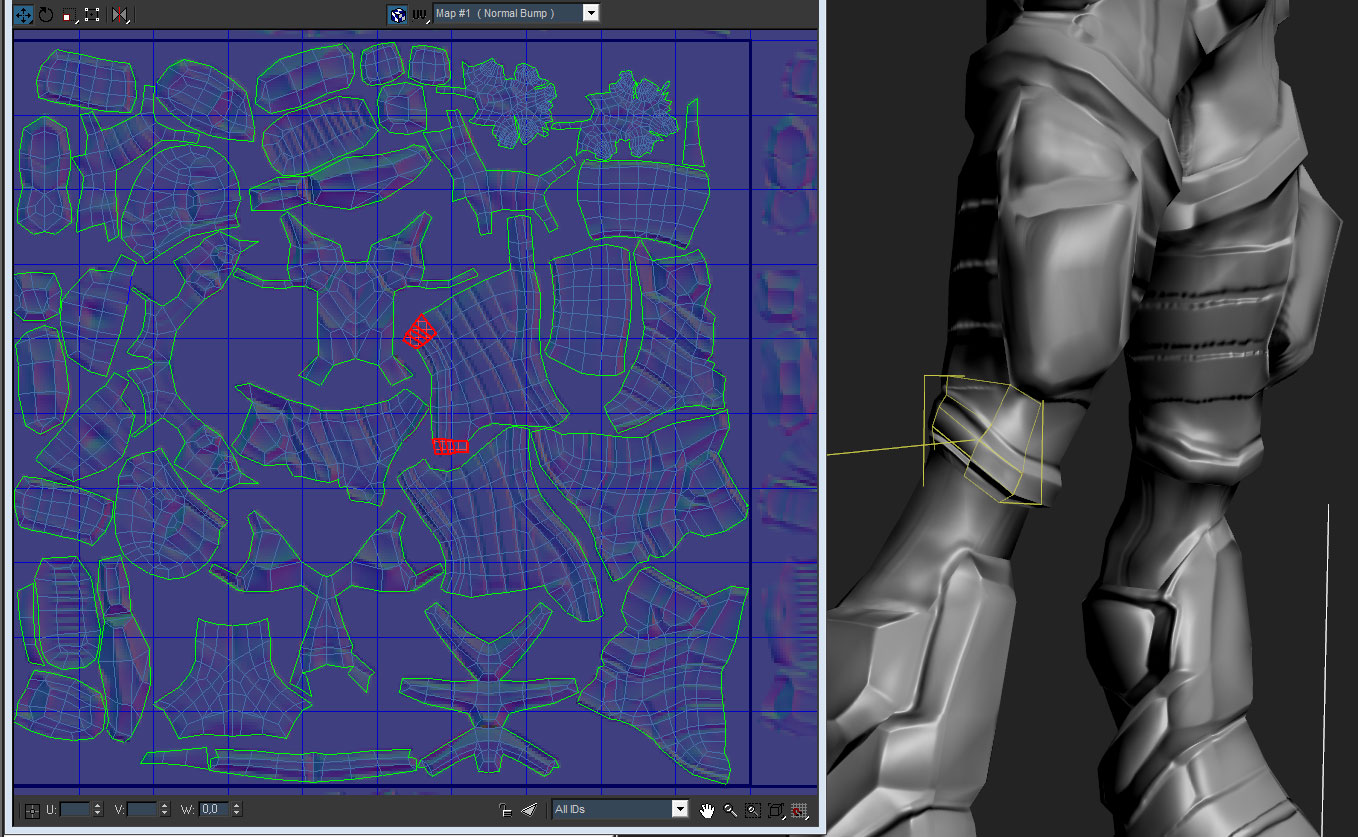
Task: Adjust the U coordinate spinner
Action: click(97, 809)
